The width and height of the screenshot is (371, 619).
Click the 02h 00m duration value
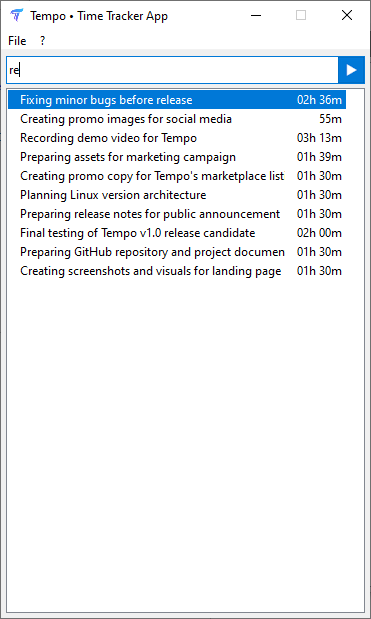point(319,233)
